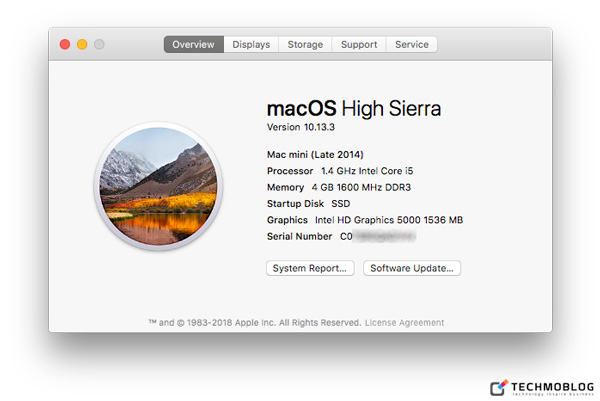The width and height of the screenshot is (600, 401).
Task: Click the Startup Disk 'SSD' value
Action: (341, 204)
